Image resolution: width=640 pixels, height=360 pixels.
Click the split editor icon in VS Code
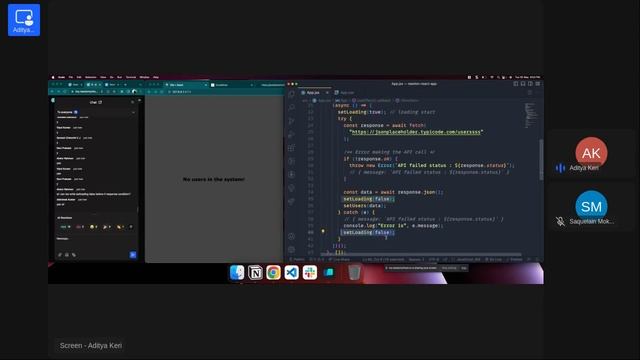[x=530, y=93]
